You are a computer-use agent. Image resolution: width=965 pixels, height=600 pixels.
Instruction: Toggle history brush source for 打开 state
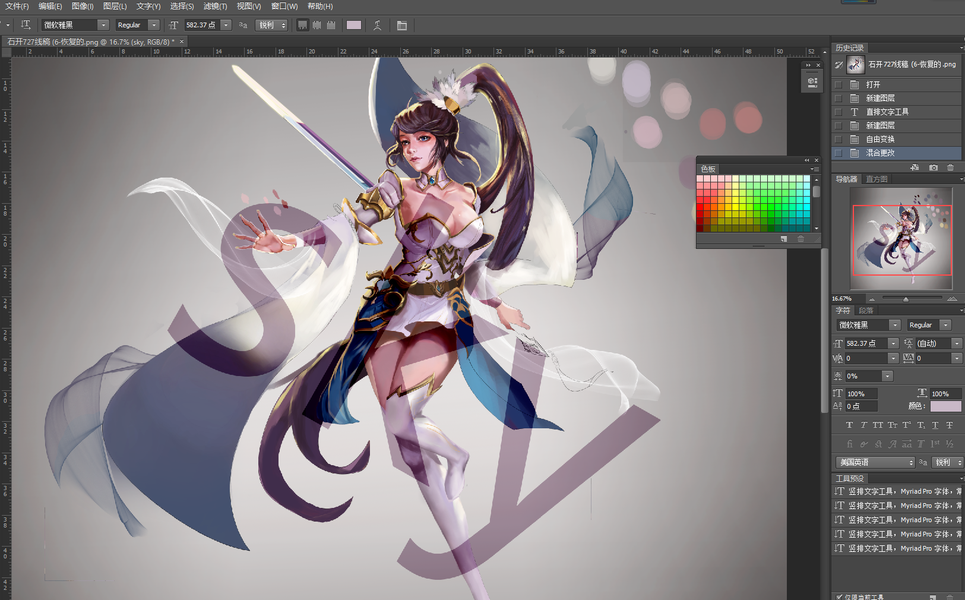(x=838, y=84)
